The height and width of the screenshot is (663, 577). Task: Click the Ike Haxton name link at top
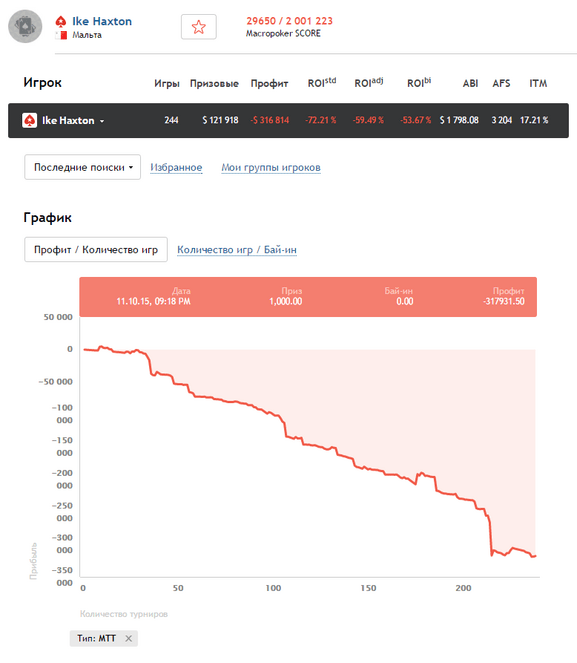tap(102, 21)
